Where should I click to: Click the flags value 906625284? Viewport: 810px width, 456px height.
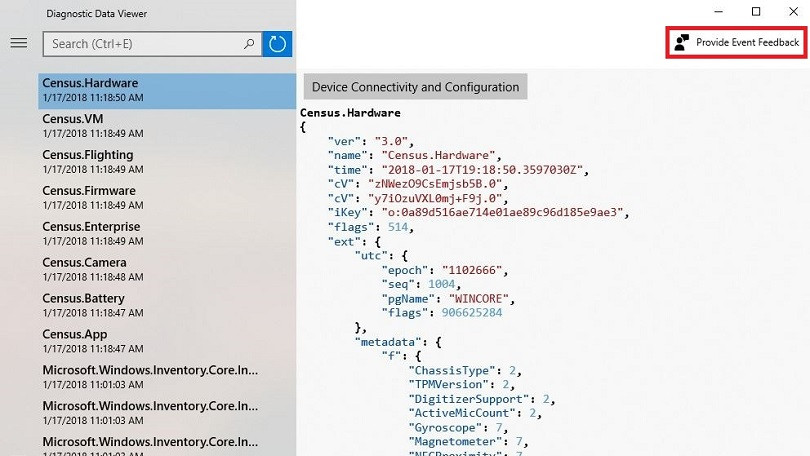point(472,313)
